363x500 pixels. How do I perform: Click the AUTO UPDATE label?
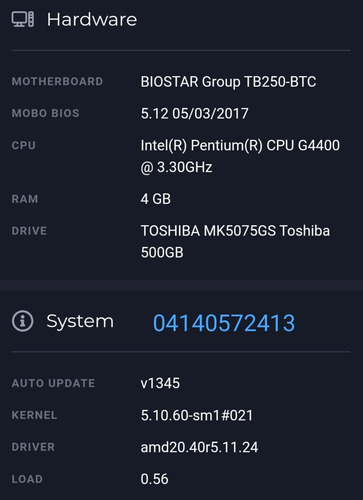click(x=53, y=383)
